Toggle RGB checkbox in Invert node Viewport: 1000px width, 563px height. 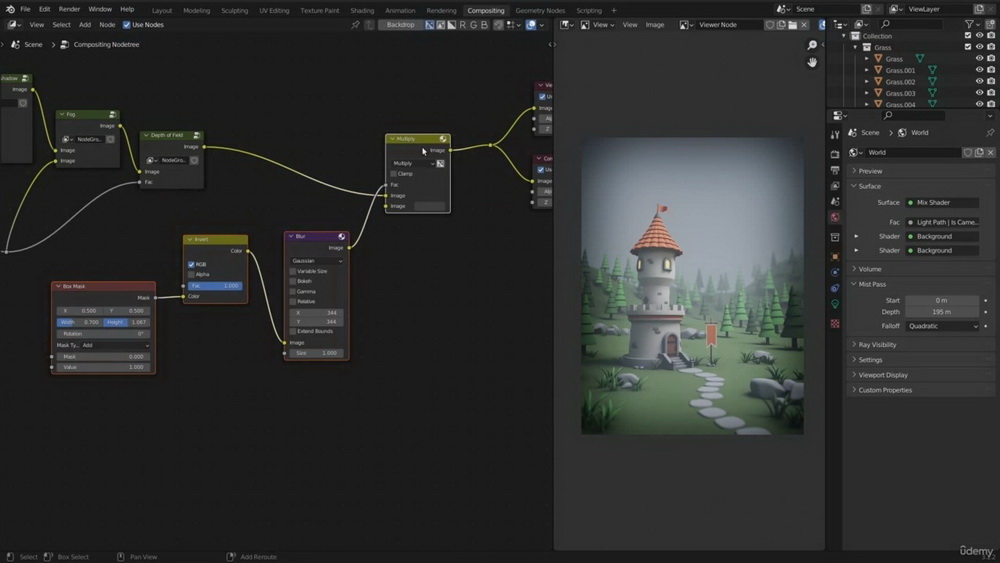pyautogui.click(x=191, y=265)
